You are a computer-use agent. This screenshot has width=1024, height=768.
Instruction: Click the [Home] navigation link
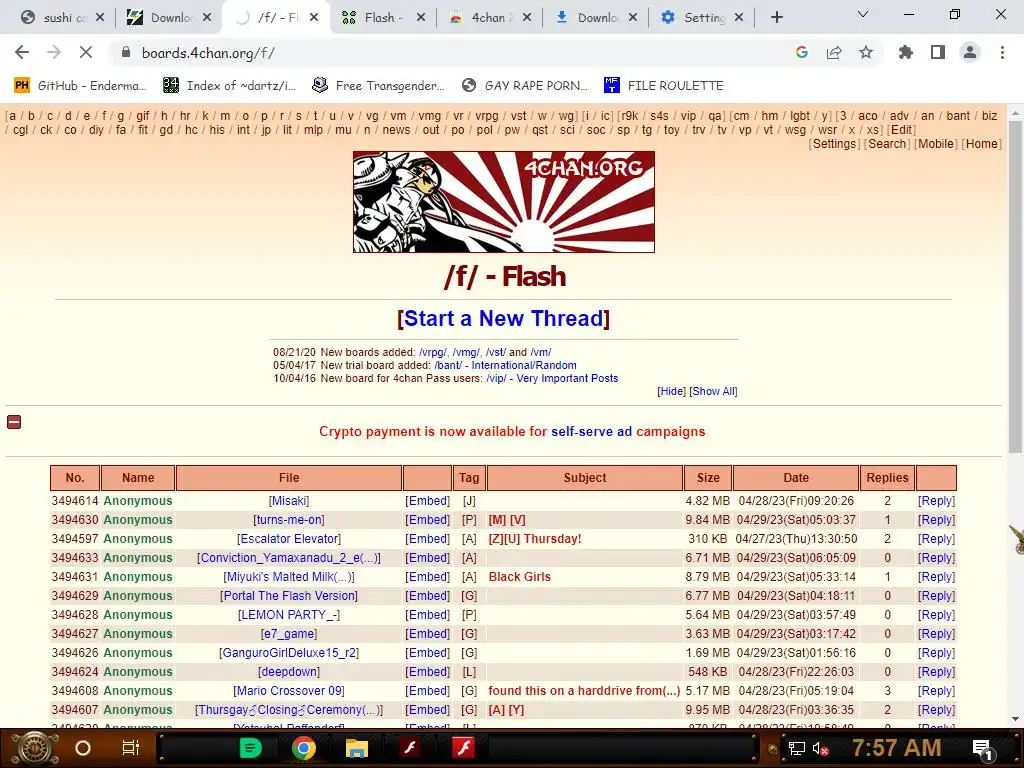click(982, 144)
